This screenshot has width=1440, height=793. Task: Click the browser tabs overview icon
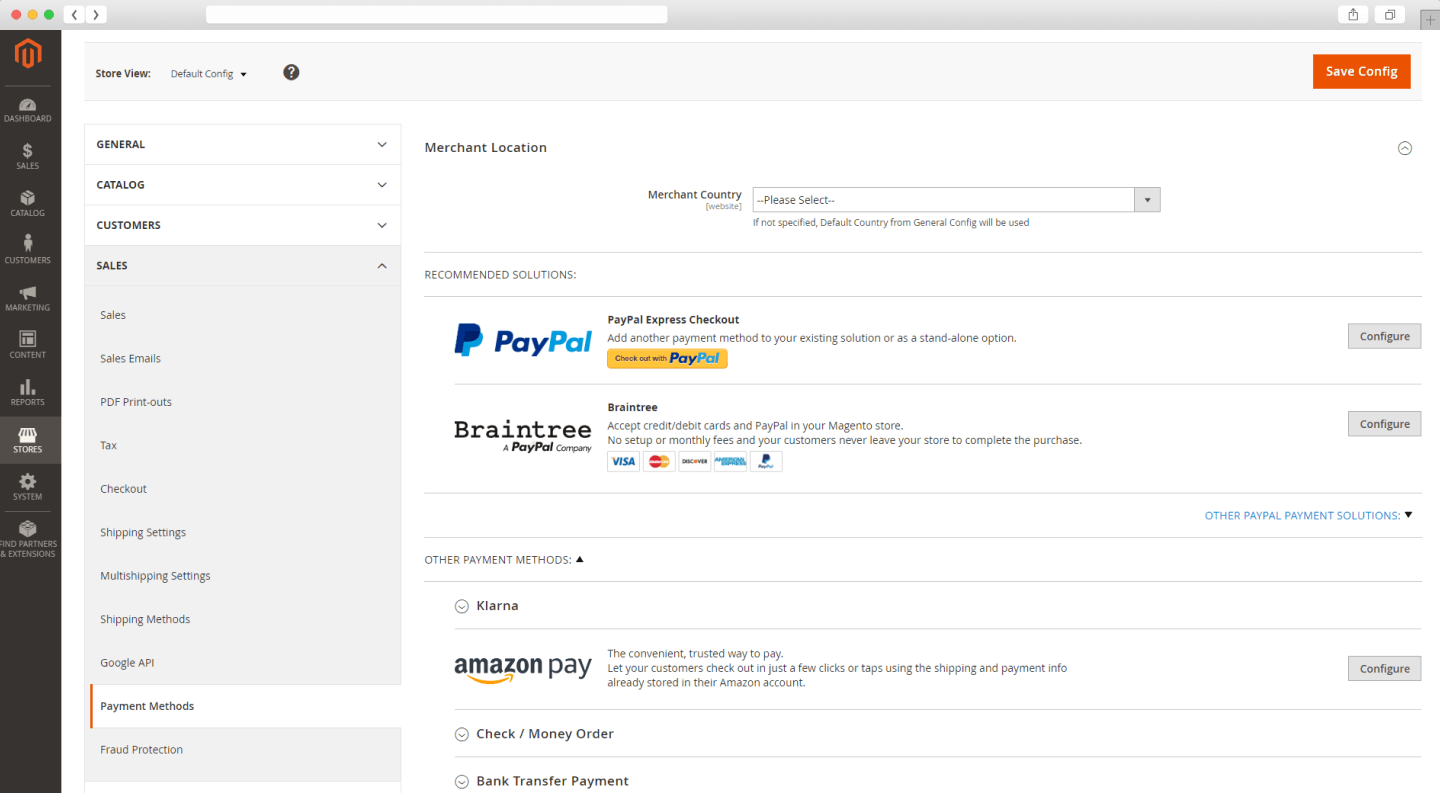pos(1390,14)
